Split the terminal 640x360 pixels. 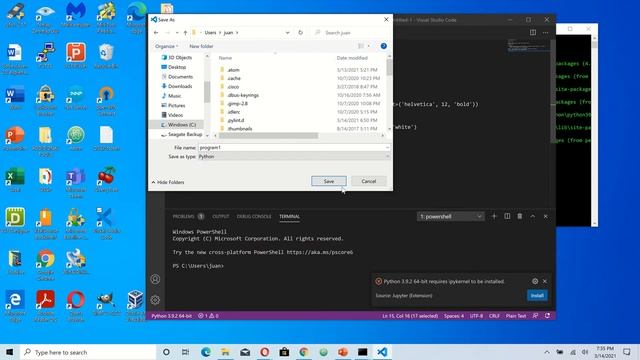507,216
